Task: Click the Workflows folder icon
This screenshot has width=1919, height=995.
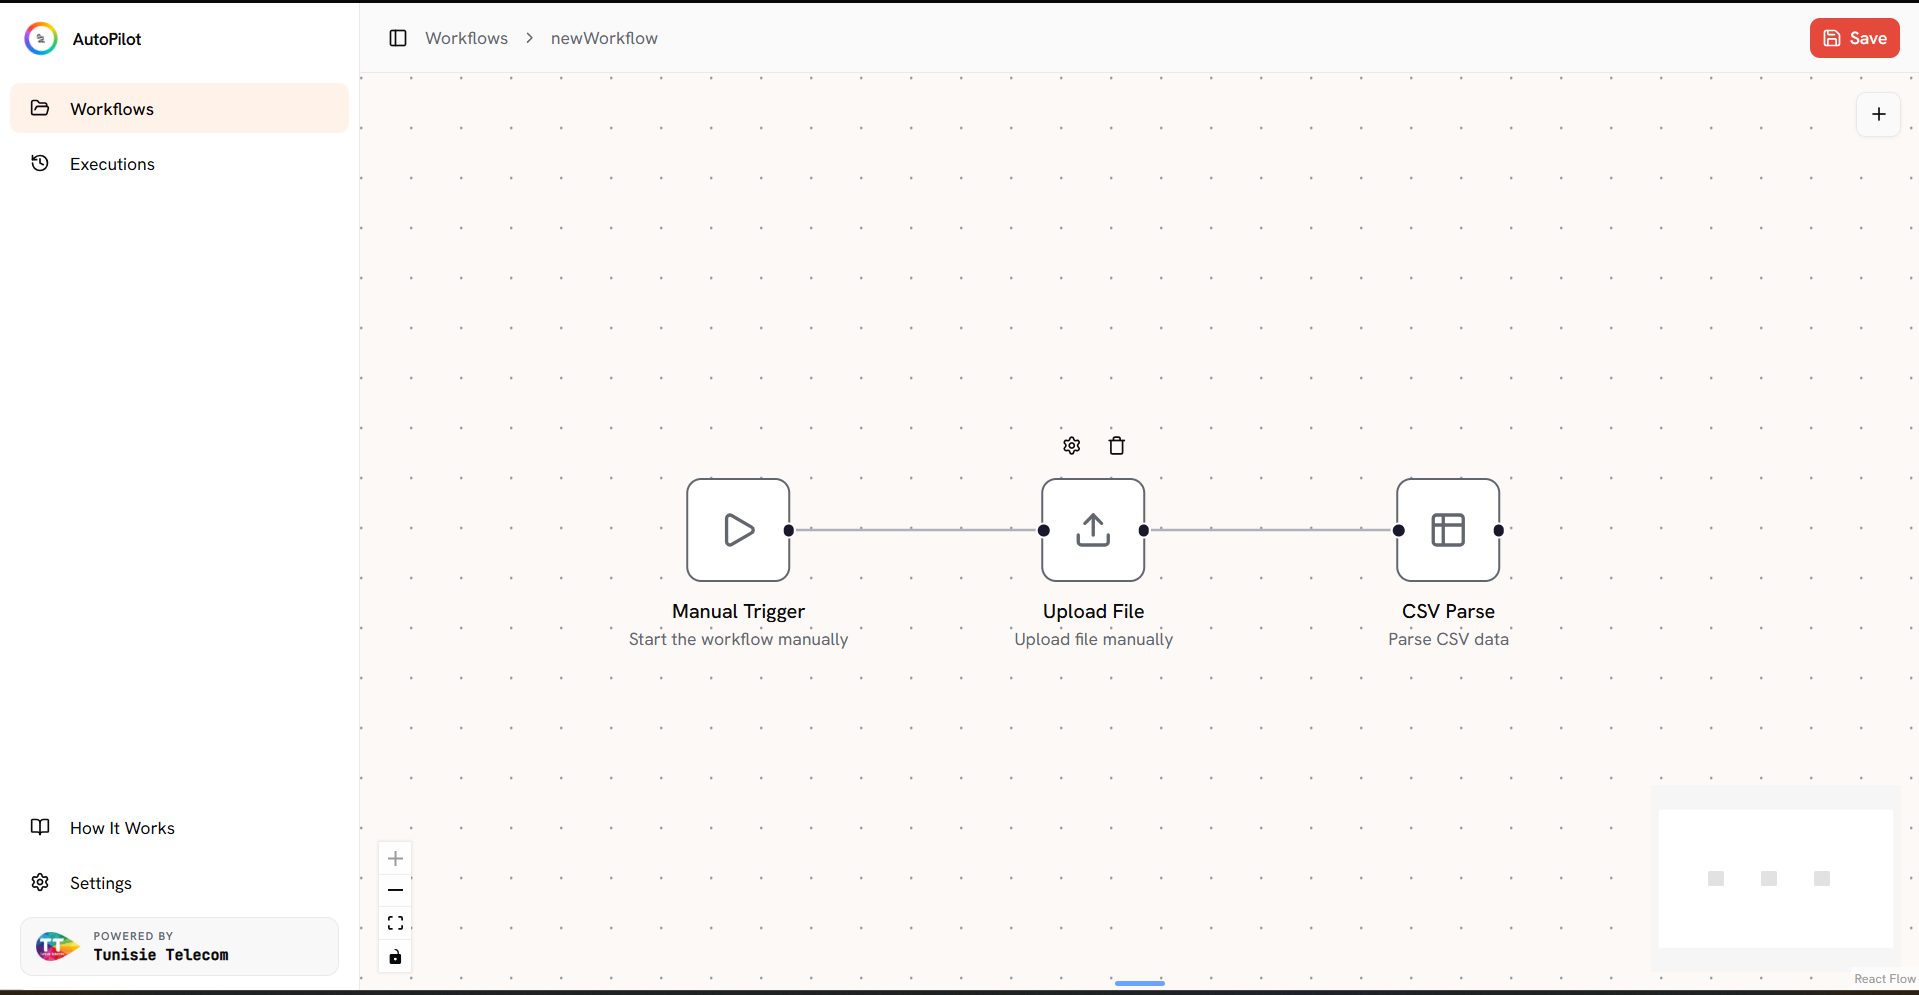Action: tap(40, 108)
